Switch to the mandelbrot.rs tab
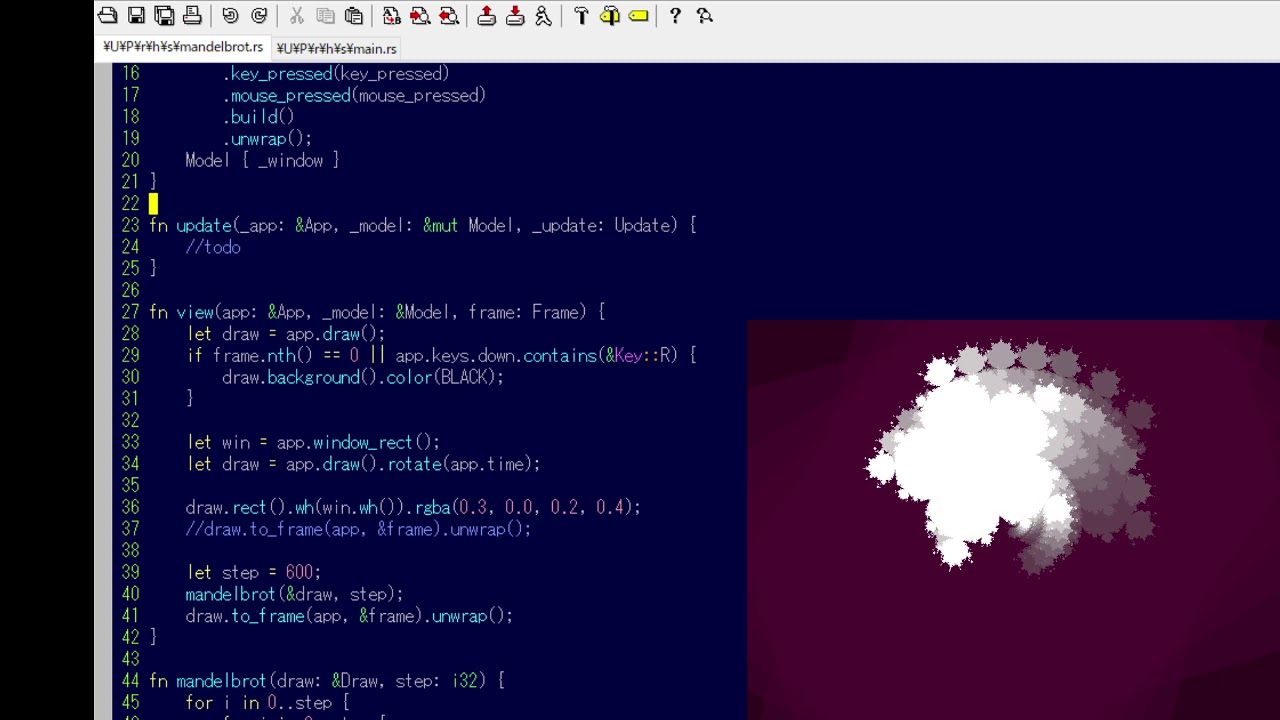The image size is (1280, 720). point(183,47)
